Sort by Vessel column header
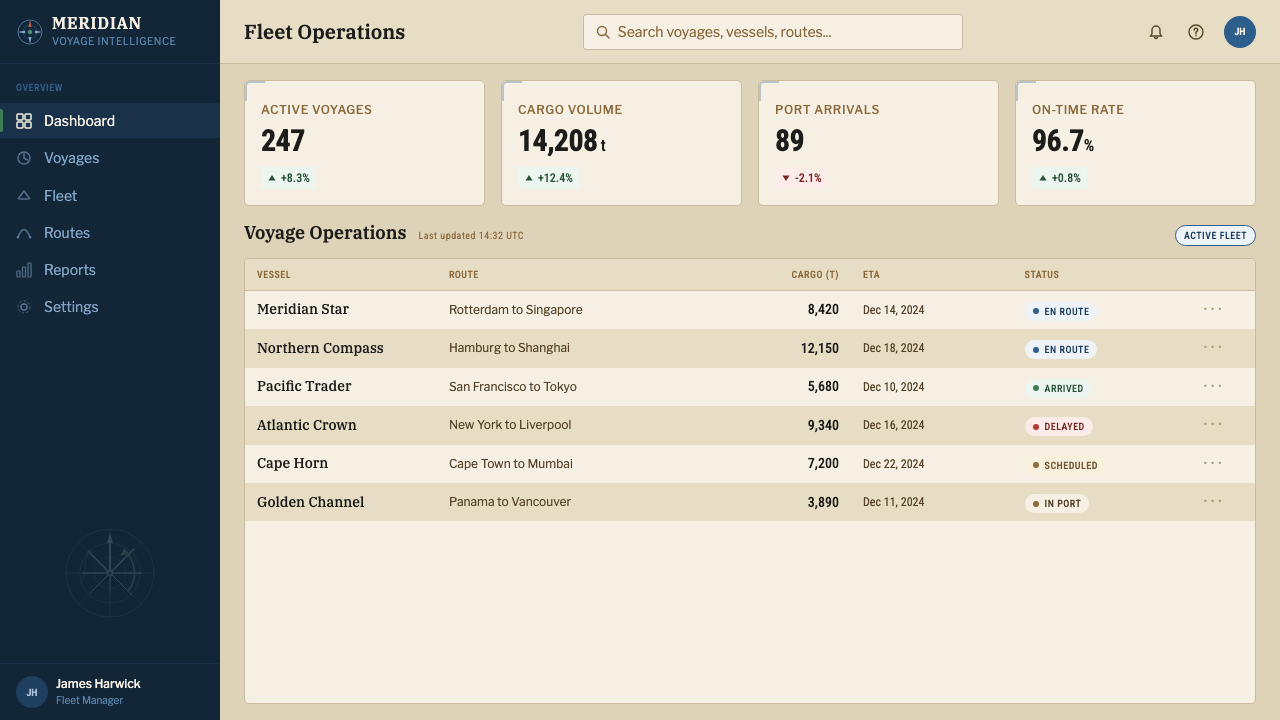The height and width of the screenshot is (720, 1280). coord(274,274)
